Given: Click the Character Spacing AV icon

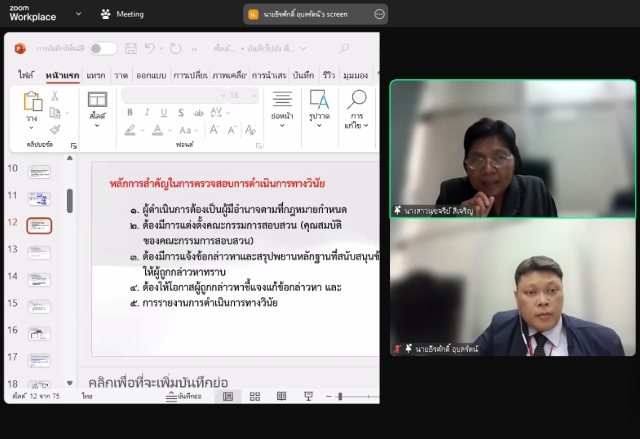Looking at the screenshot, I should 216,112.
